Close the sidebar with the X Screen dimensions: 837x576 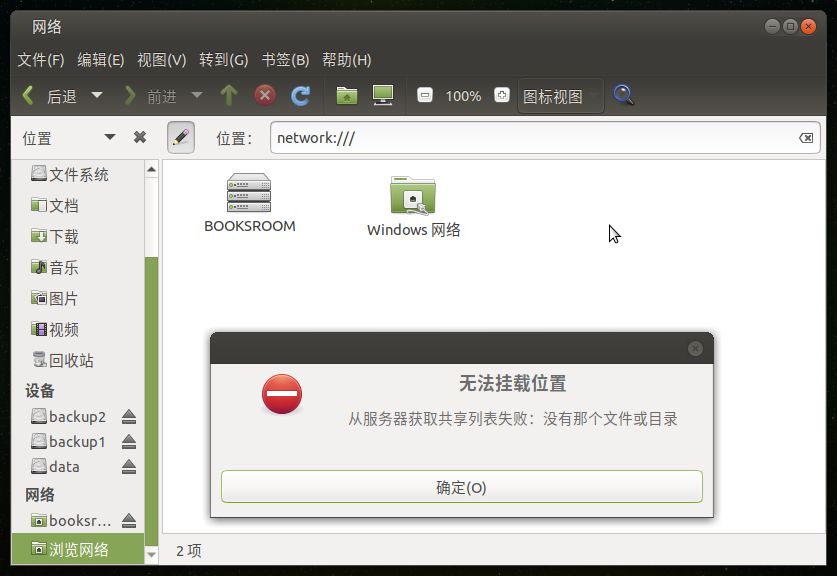click(140, 138)
